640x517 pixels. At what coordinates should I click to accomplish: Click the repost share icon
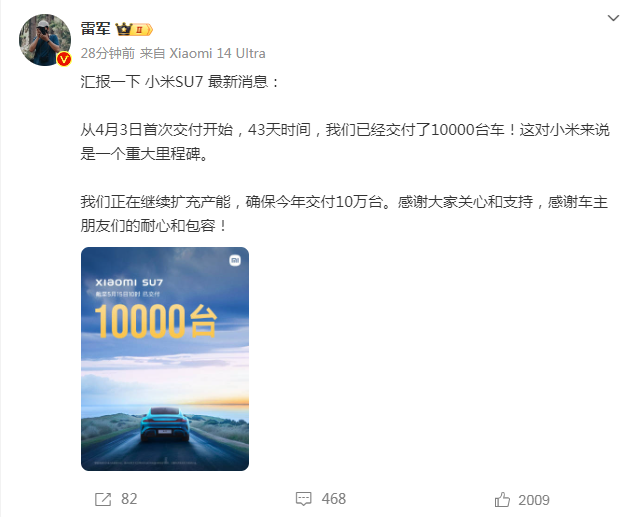click(103, 499)
